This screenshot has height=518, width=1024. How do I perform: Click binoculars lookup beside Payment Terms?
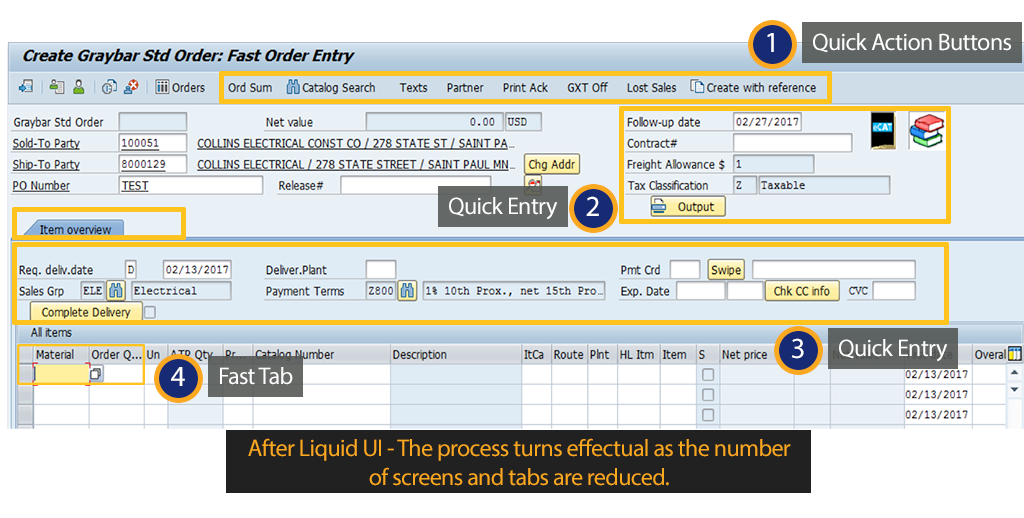407,291
